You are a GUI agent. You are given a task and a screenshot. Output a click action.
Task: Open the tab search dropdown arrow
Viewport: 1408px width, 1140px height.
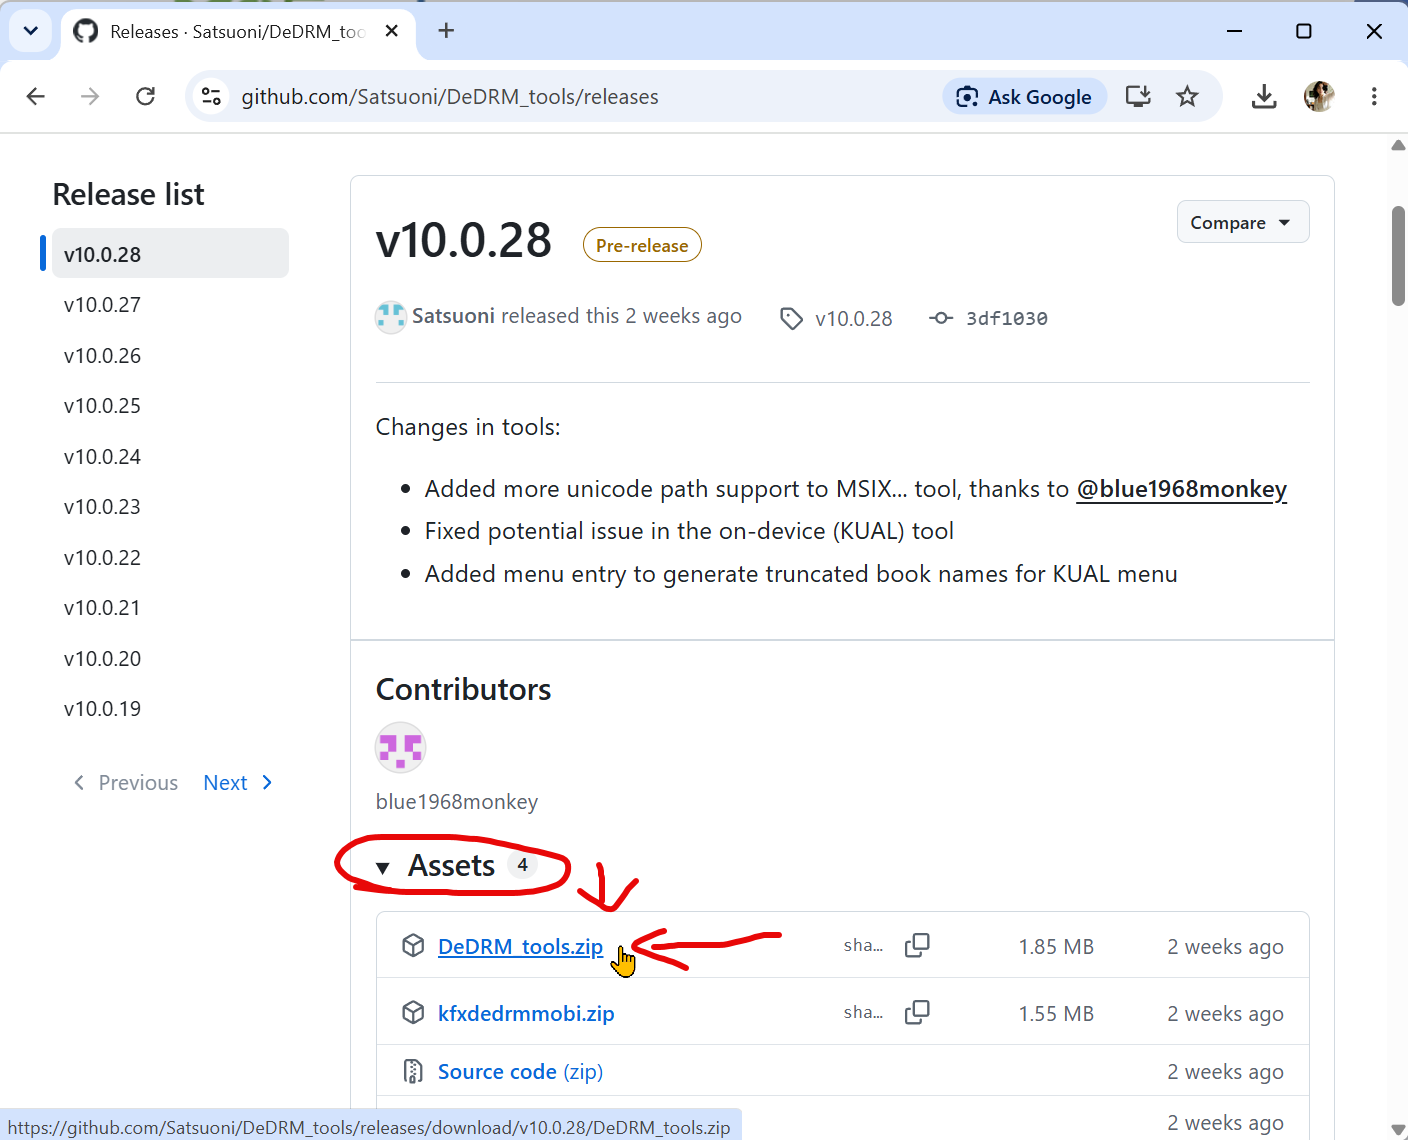pos(31,31)
